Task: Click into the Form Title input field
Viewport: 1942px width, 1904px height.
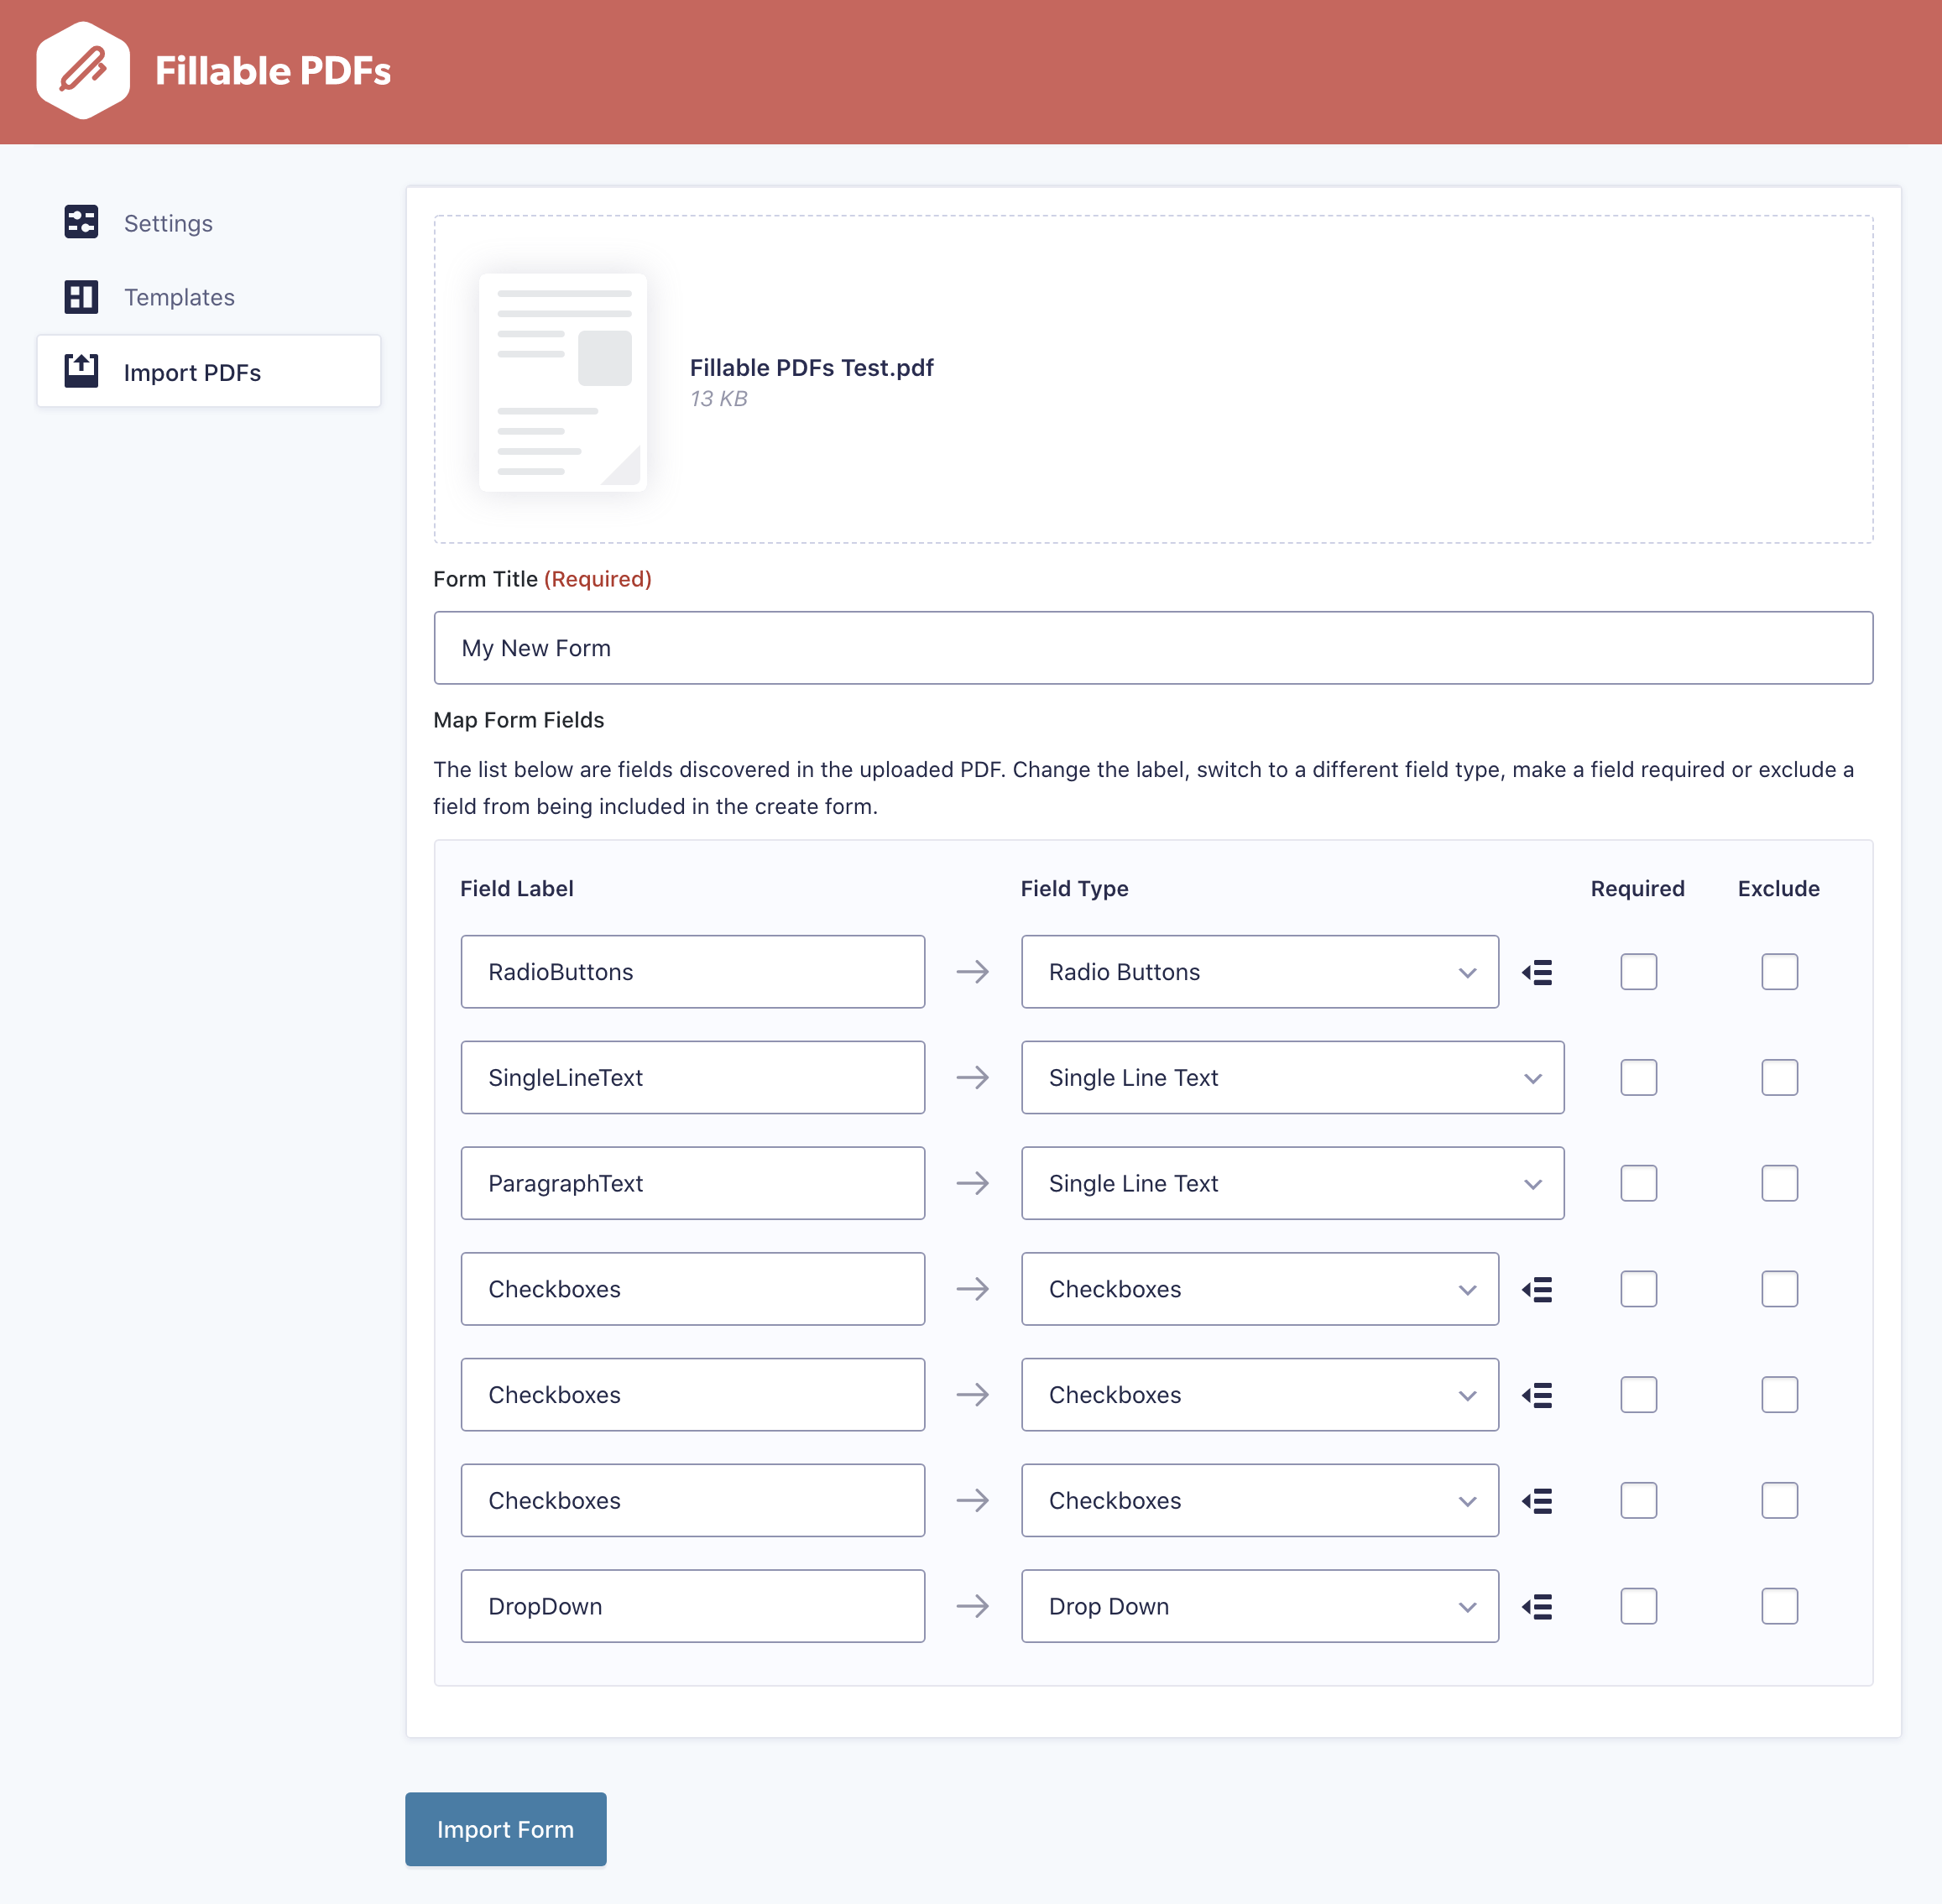Action: 1152,648
